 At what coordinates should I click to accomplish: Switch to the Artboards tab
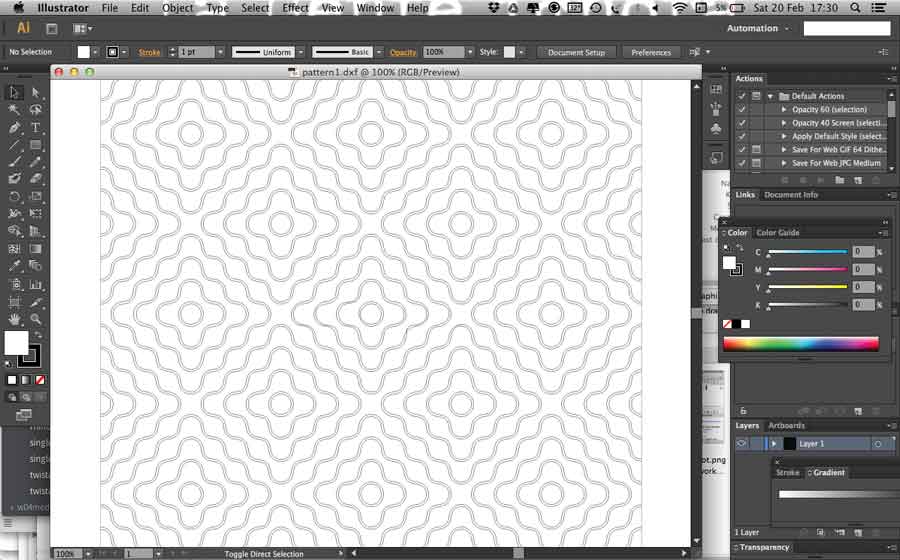[x=786, y=425]
